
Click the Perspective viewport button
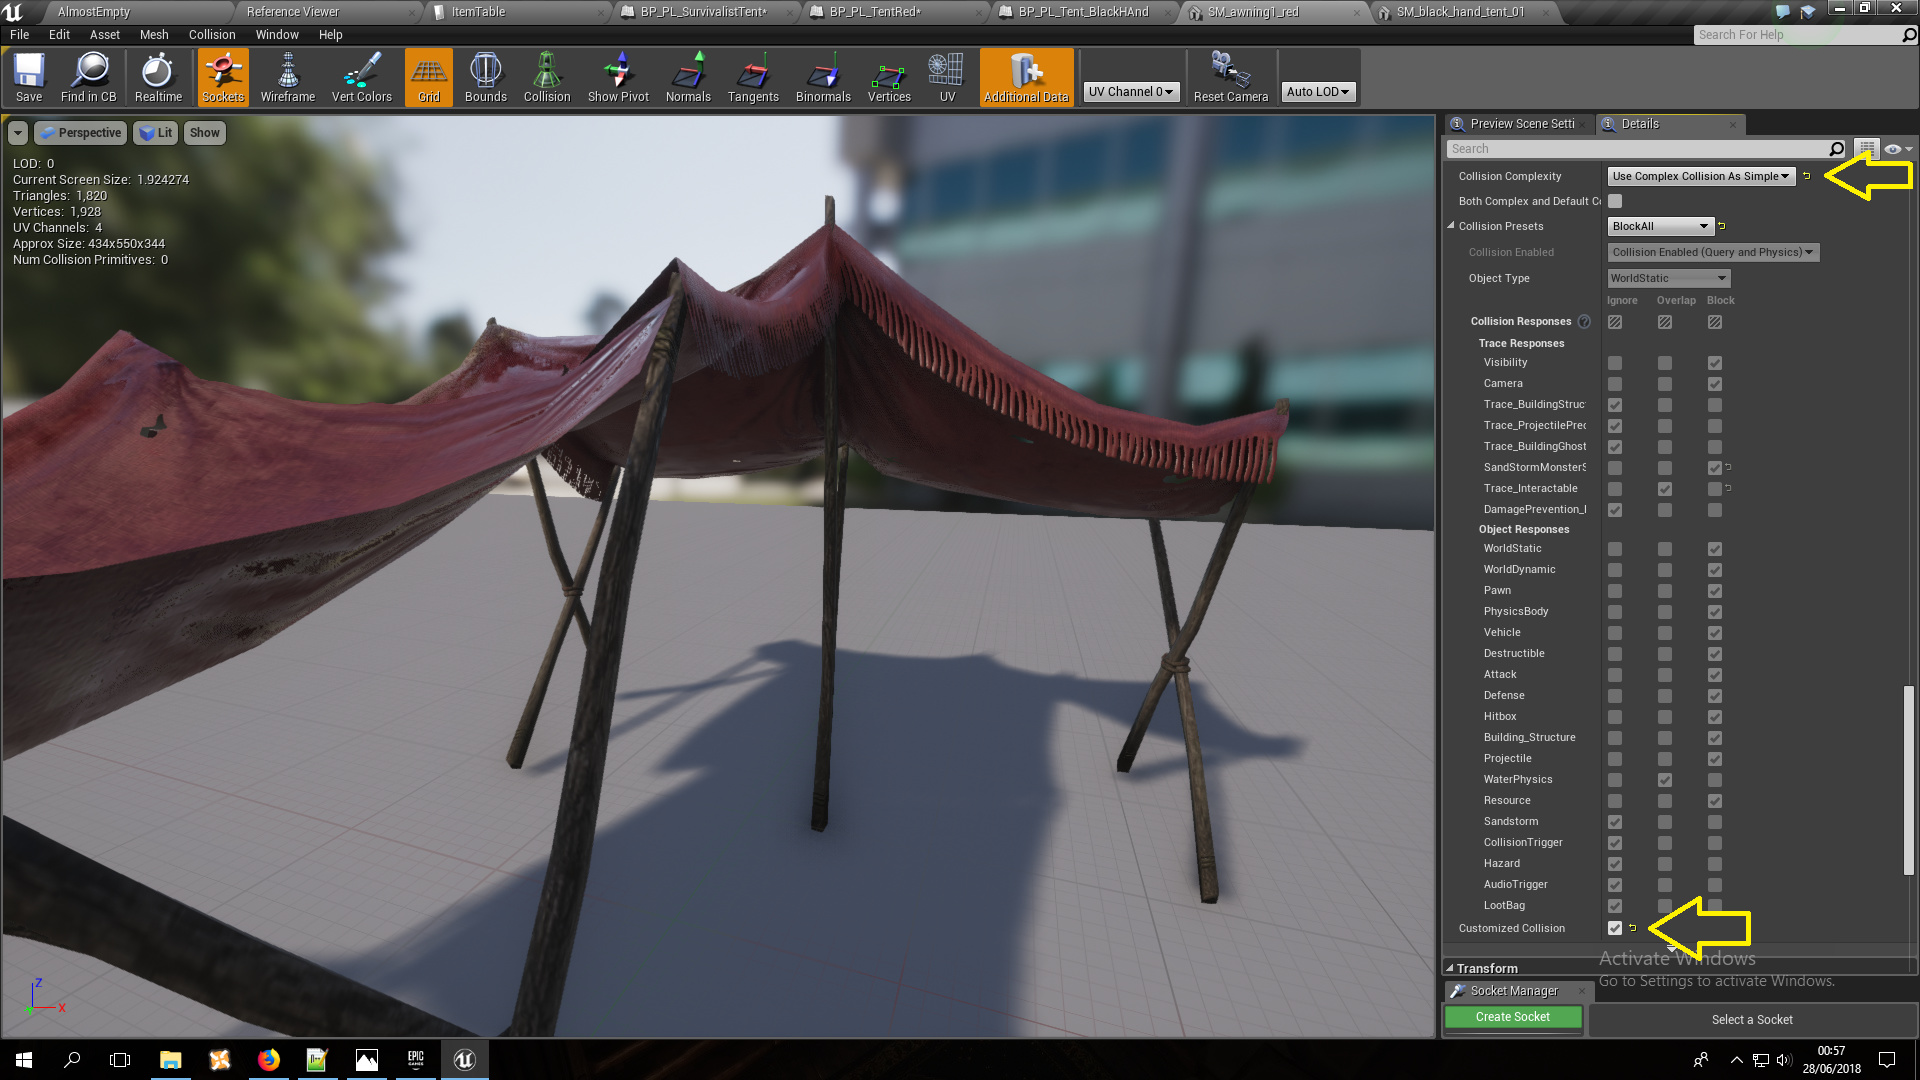pos(81,133)
